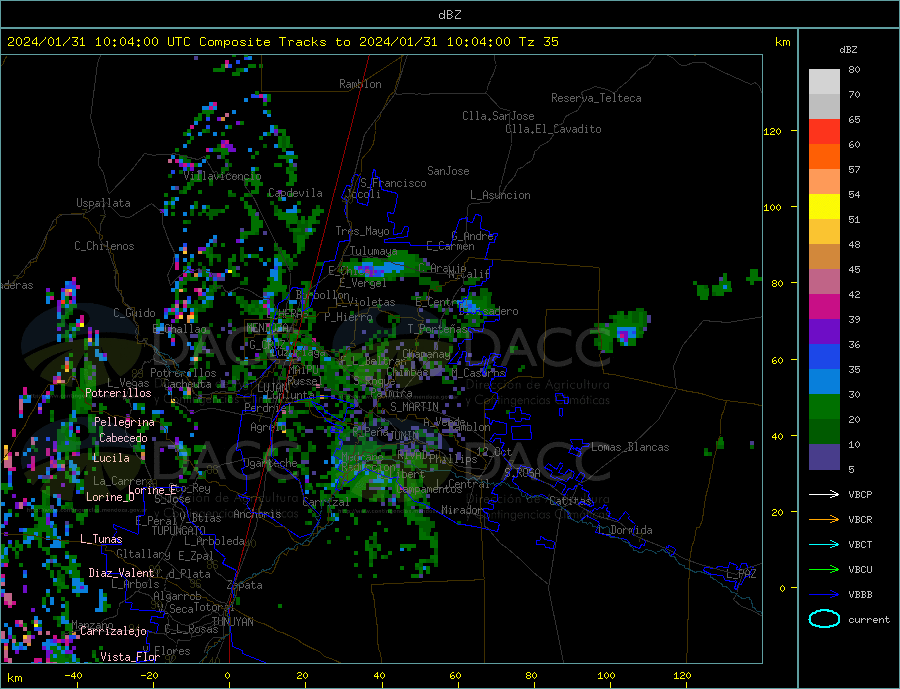
Task: Click the white VBCP arrow icon
Action: (x=824, y=494)
